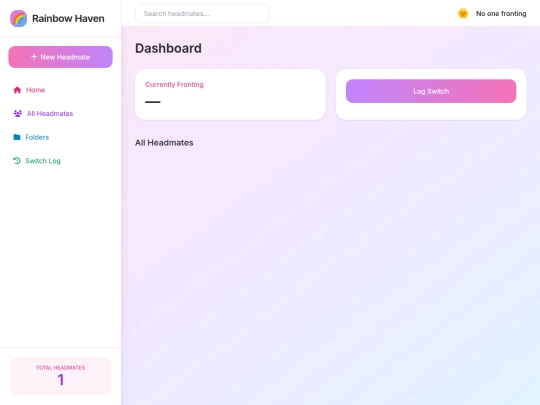Click the No one fronting status
The image size is (540, 405).
[x=501, y=14]
